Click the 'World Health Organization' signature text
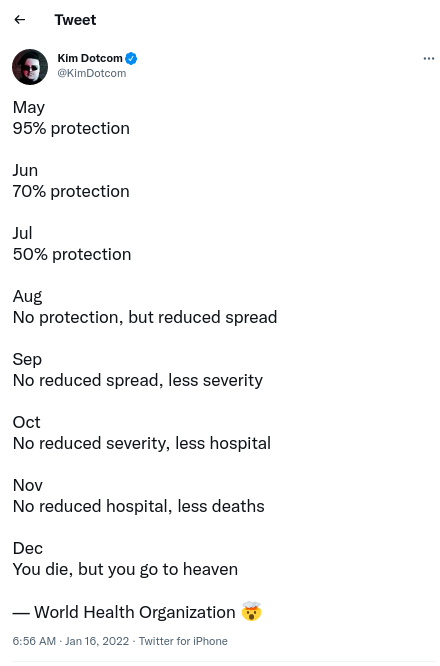 tap(135, 612)
